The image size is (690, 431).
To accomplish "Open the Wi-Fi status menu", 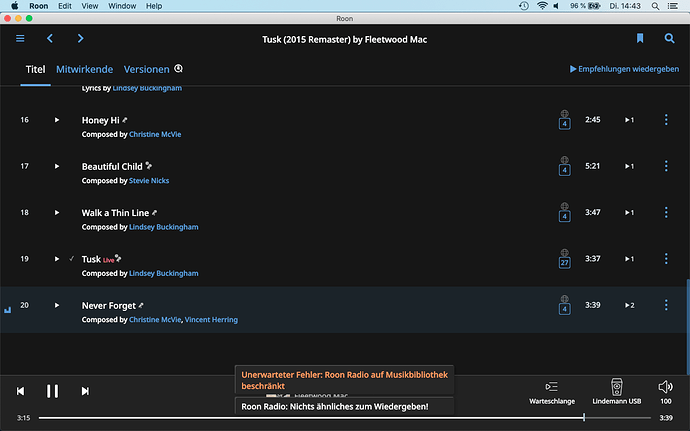I will [x=542, y=6].
